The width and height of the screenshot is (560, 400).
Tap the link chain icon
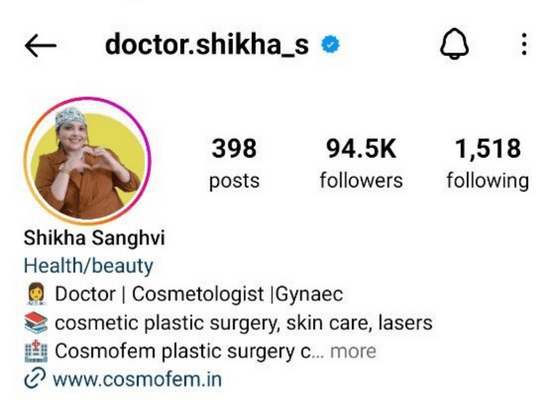35,378
